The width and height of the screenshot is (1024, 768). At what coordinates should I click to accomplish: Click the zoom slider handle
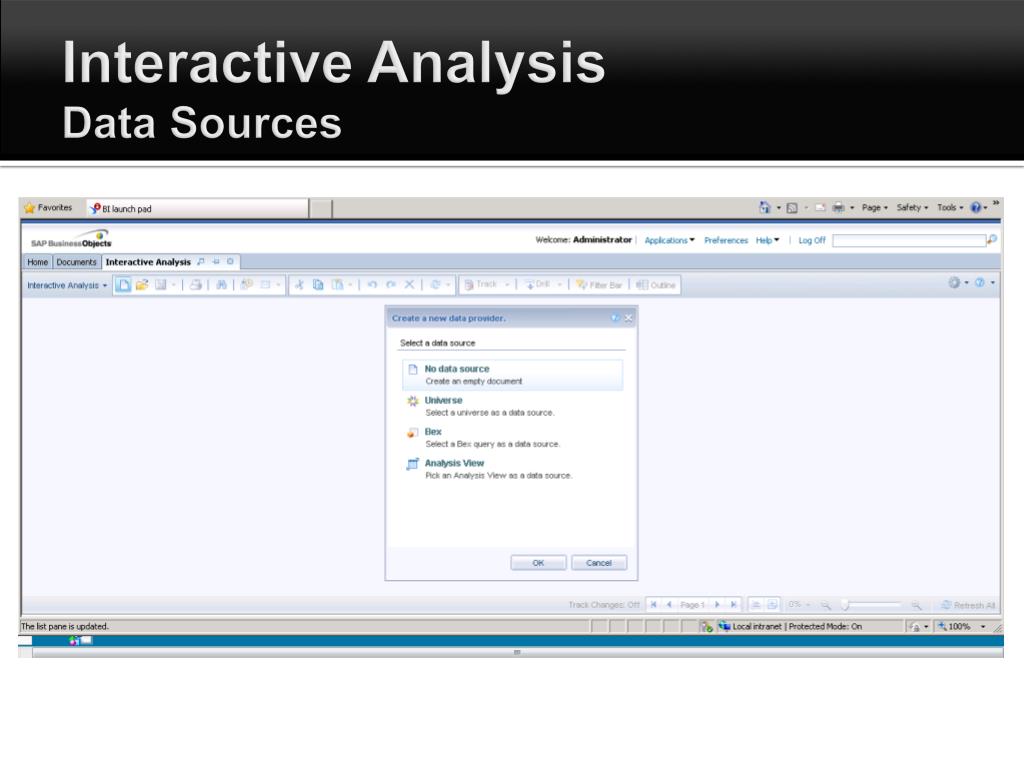coord(844,605)
